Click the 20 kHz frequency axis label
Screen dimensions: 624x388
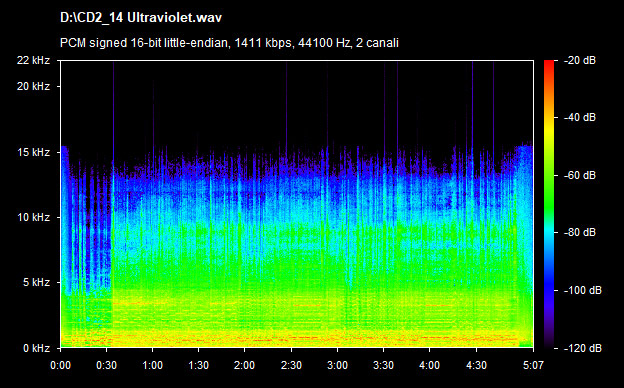pos(33,86)
